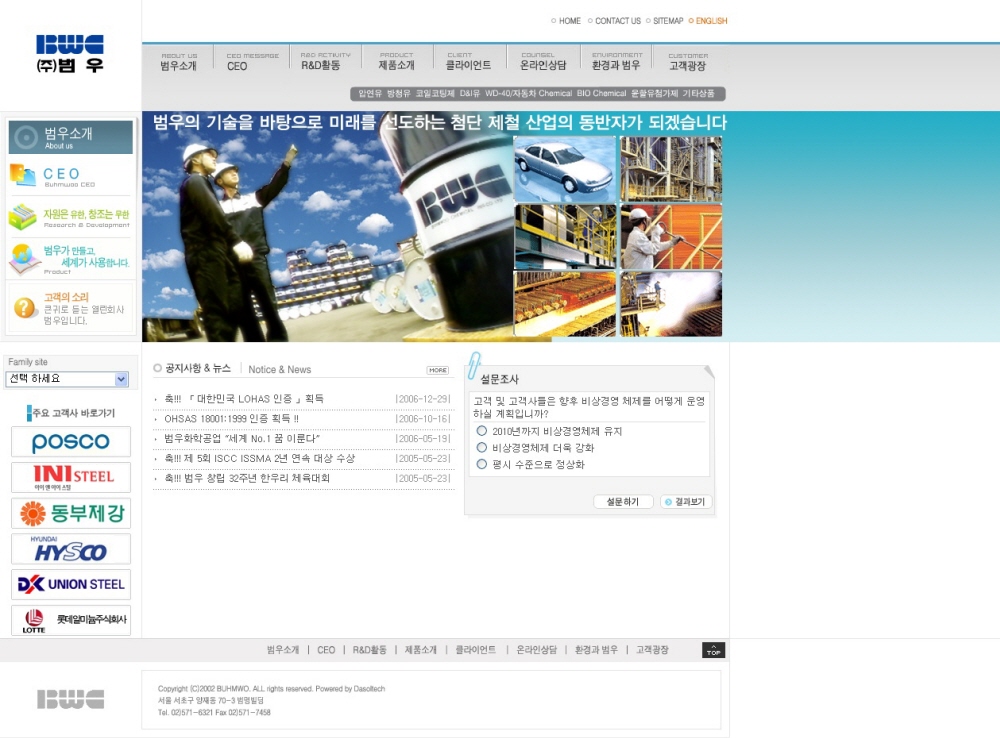
Task: Open the Family site dropdown
Action: point(67,379)
